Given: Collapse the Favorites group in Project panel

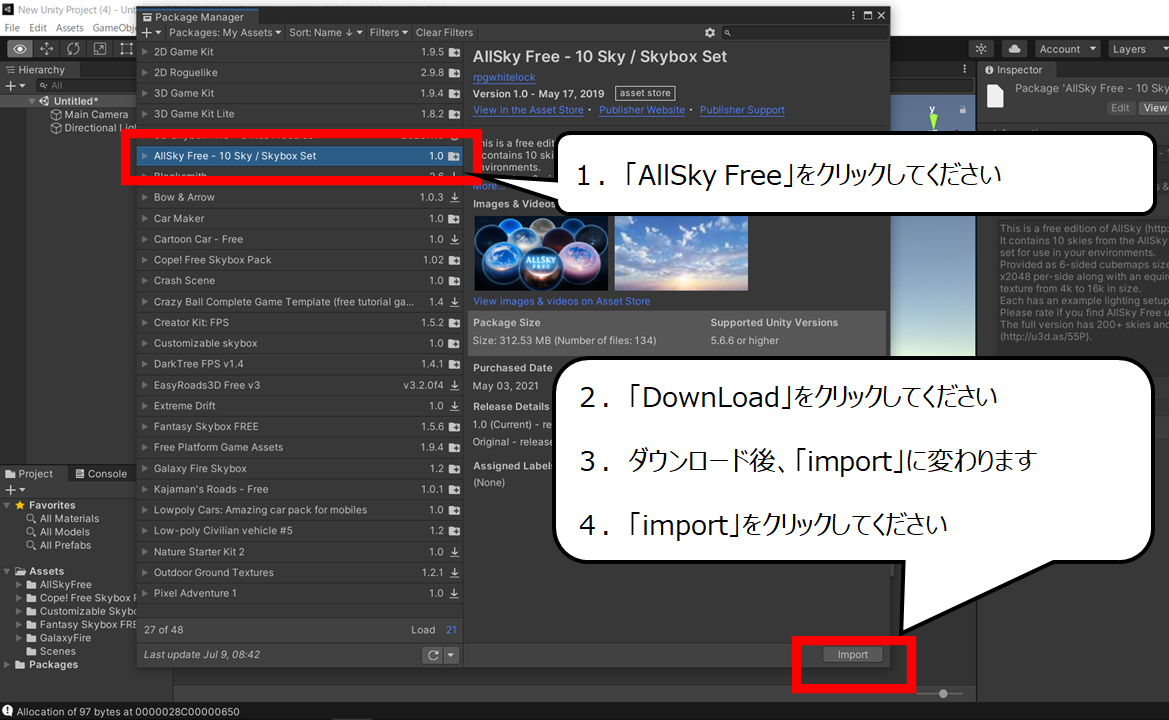Looking at the screenshot, I should tap(7, 505).
